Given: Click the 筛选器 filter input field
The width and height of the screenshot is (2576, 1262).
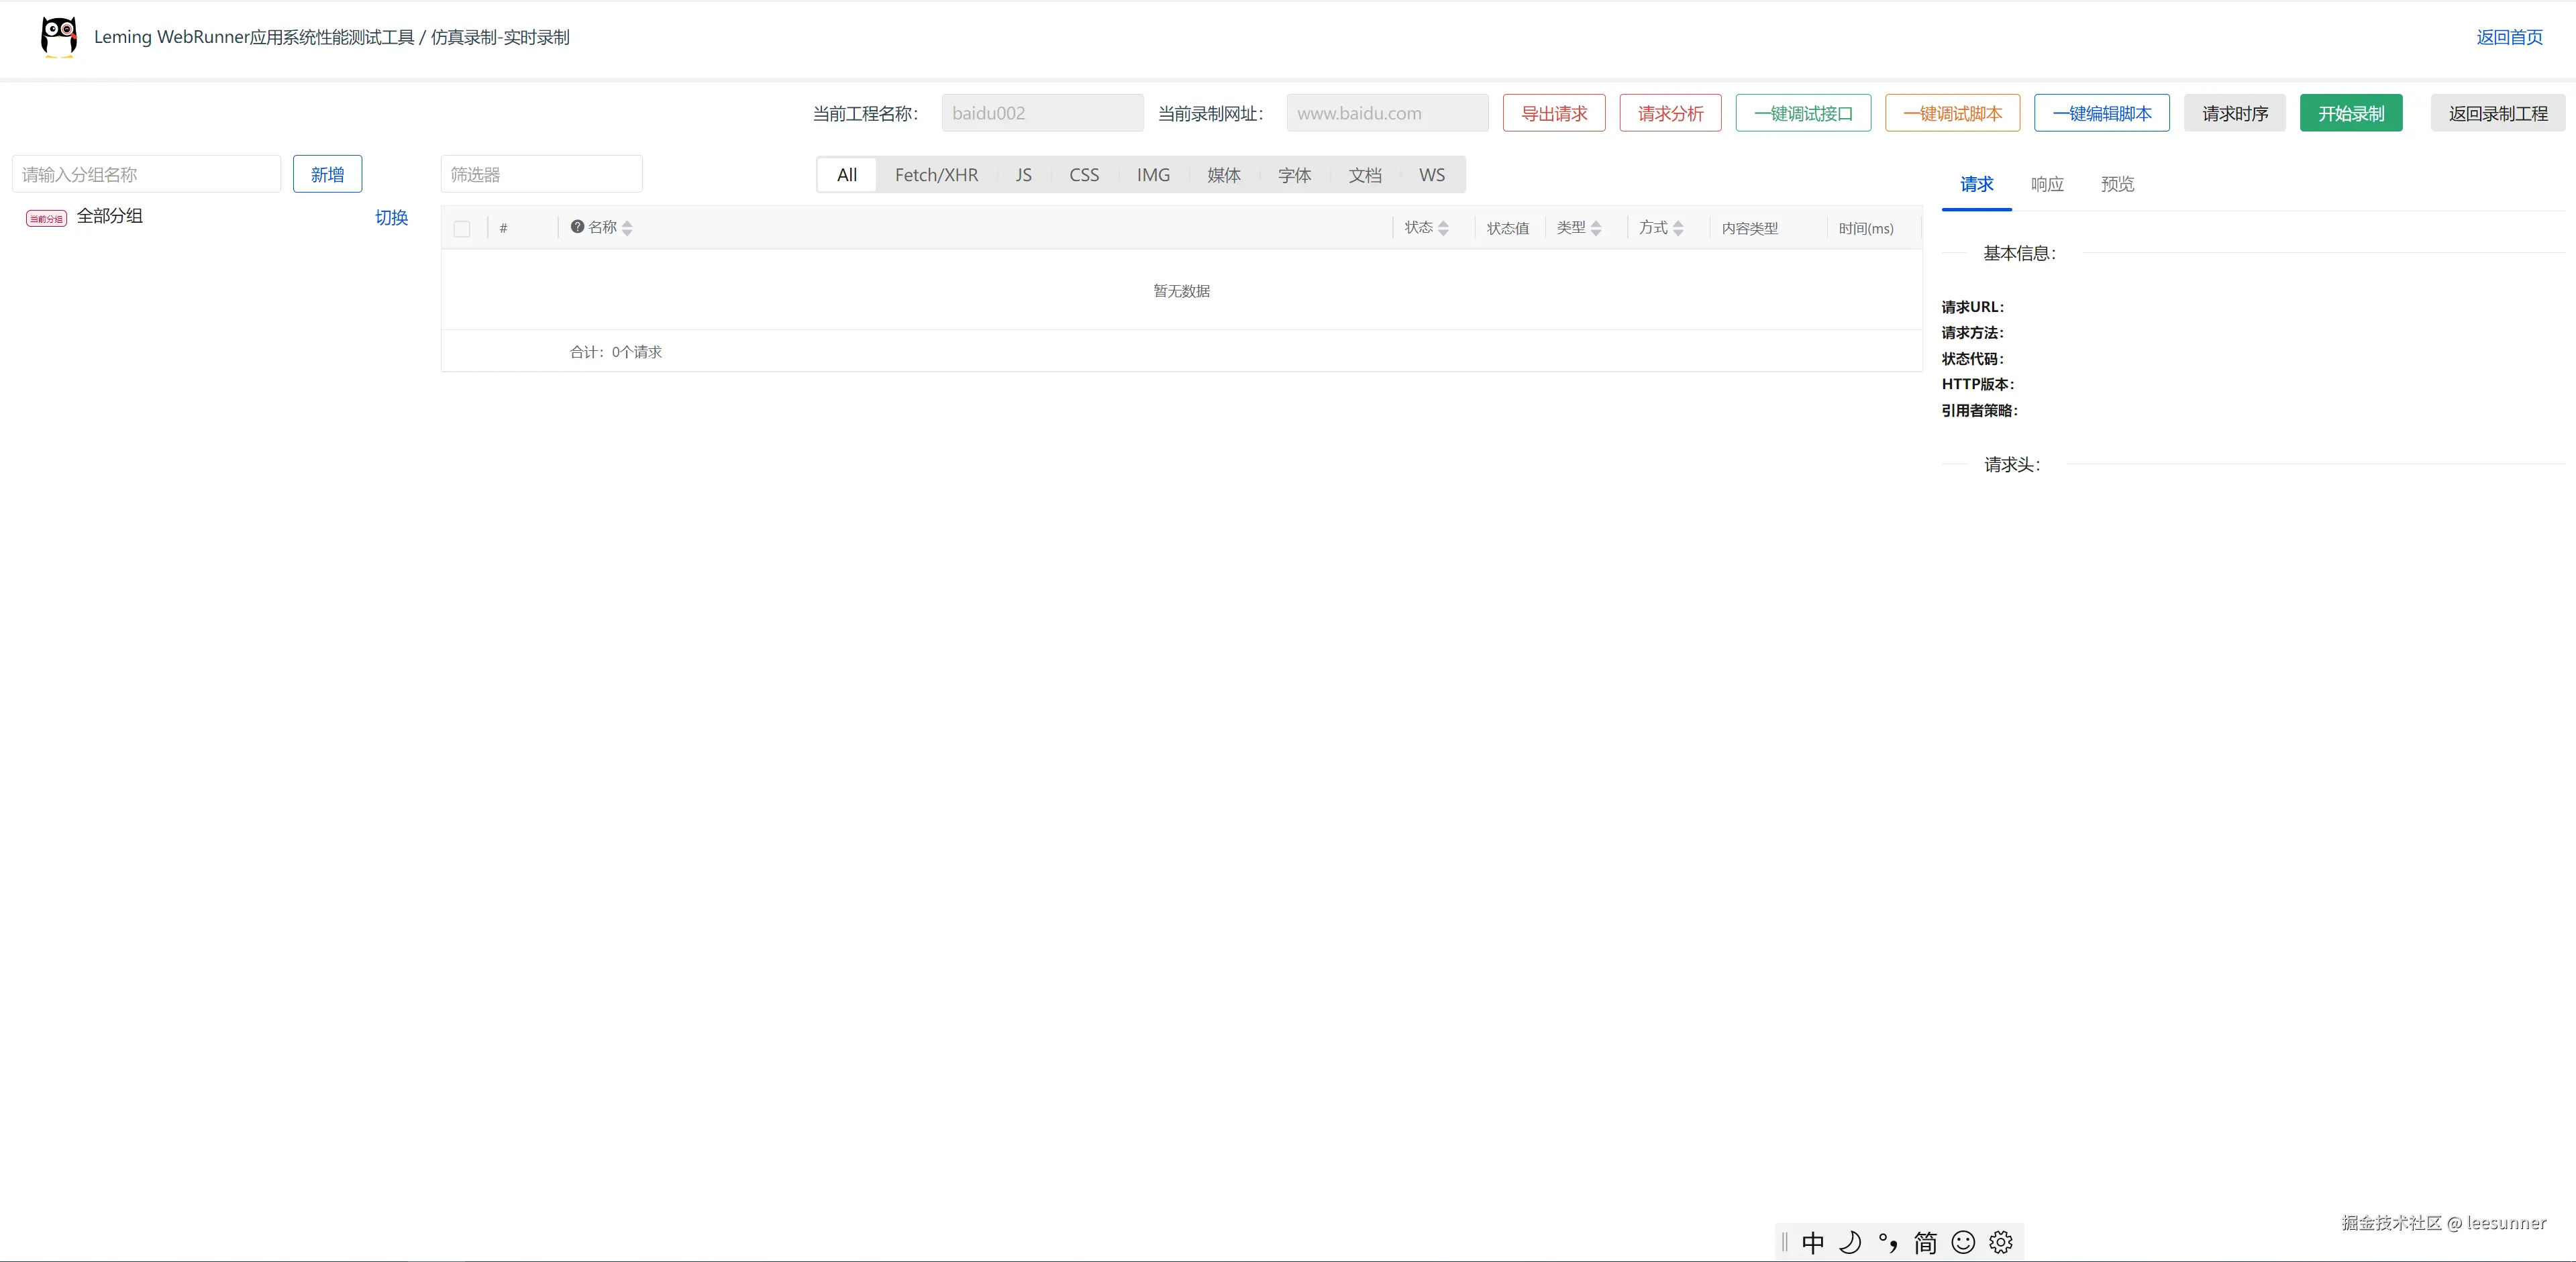Looking at the screenshot, I should [x=541, y=175].
